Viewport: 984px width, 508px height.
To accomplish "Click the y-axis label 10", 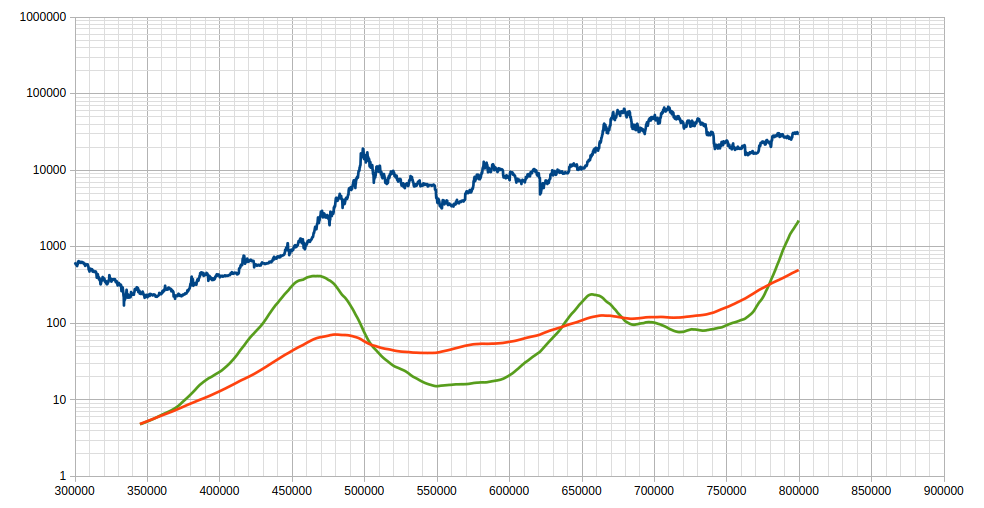I will click(x=59, y=400).
